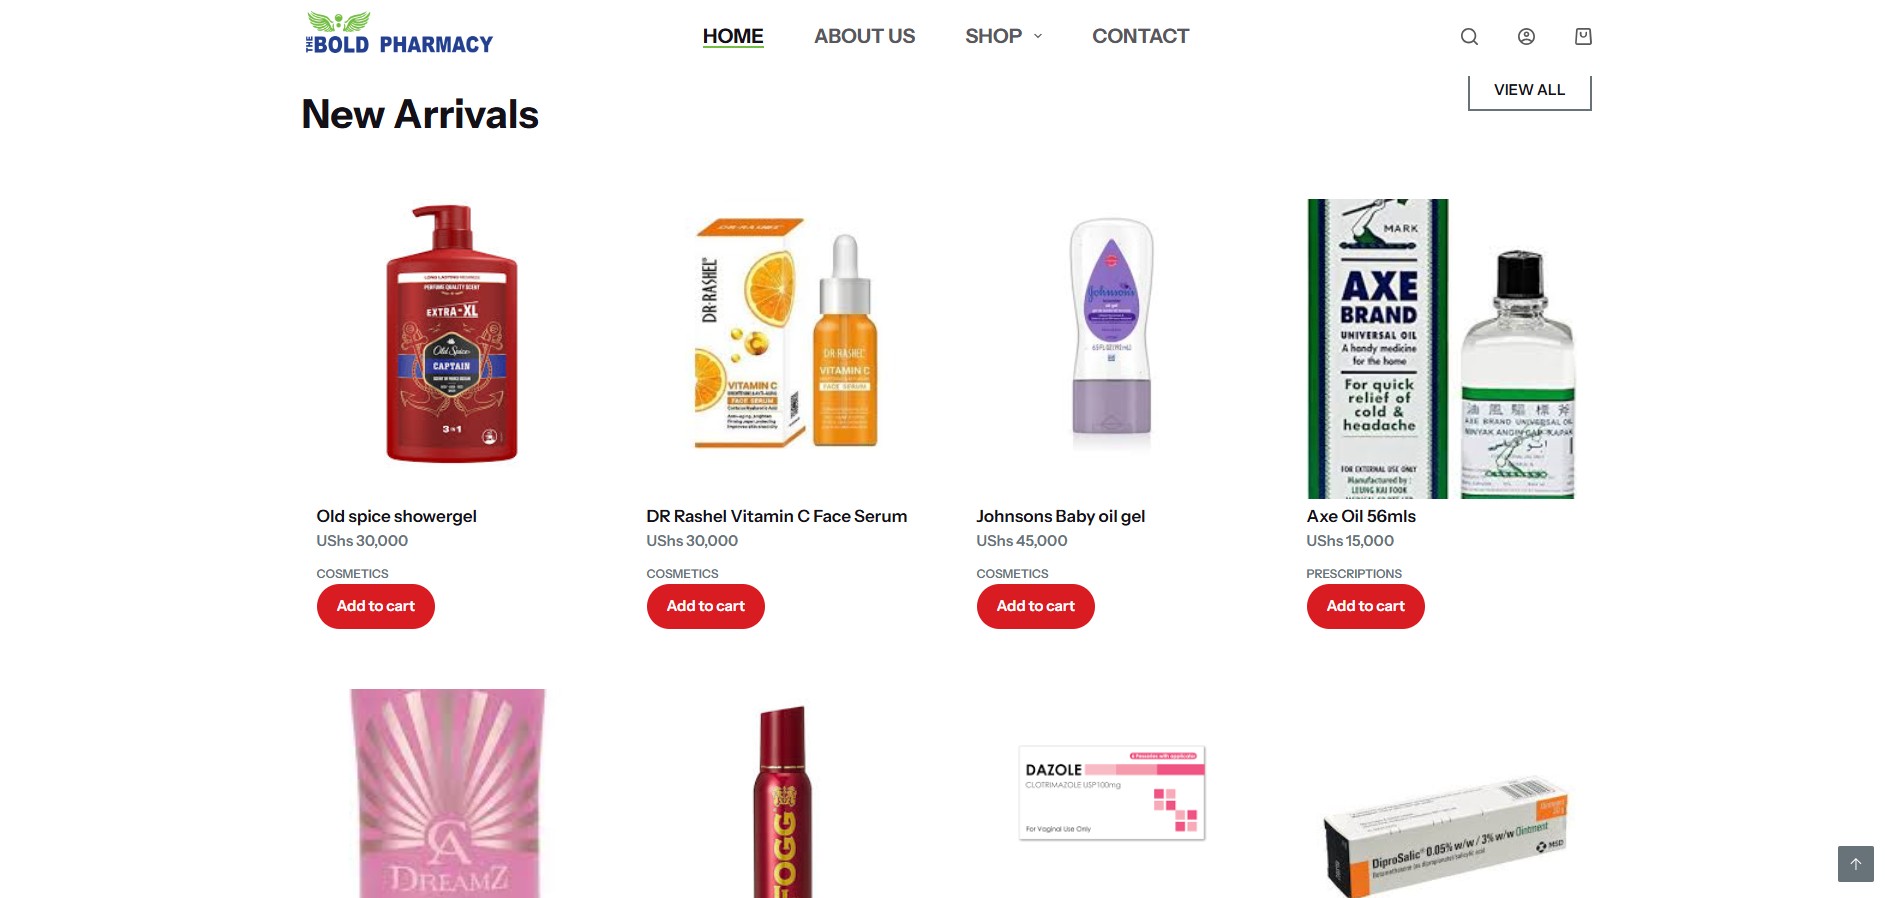Click the VIEW ALL button
Screen dimensions: 1885x898
[x=1529, y=90]
